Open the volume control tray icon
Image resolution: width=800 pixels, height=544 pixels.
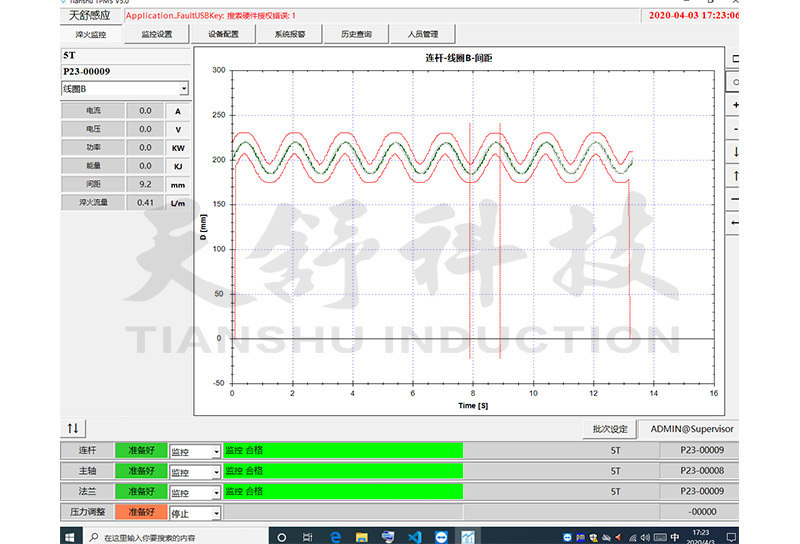click(x=645, y=537)
